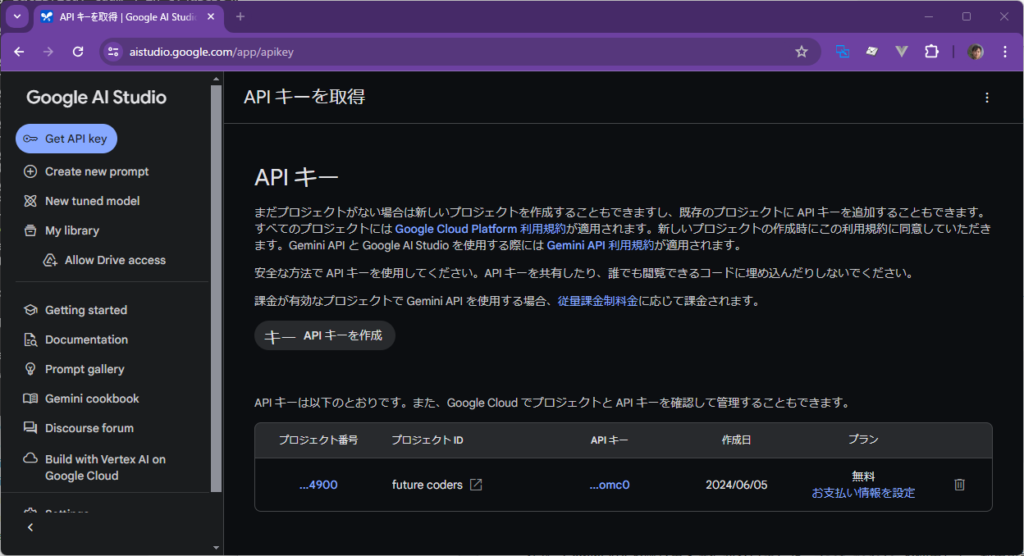The width and height of the screenshot is (1024, 556).
Task: Click the Google Translate icon in address bar
Action: (x=842, y=52)
